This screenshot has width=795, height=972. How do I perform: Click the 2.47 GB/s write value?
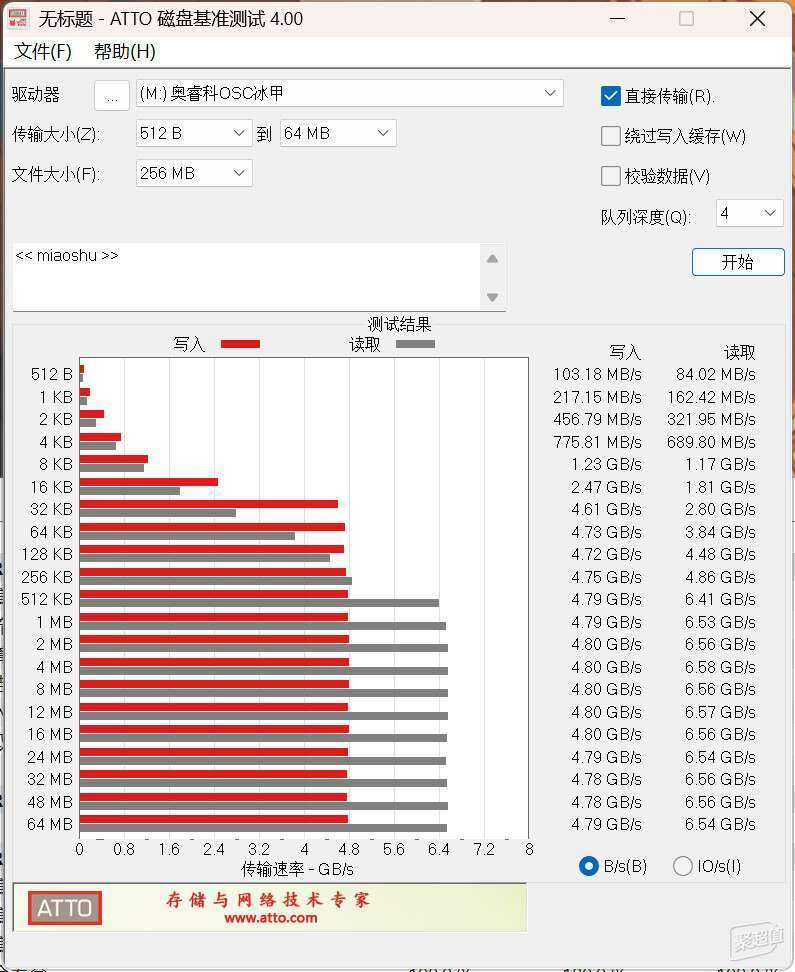(606, 487)
